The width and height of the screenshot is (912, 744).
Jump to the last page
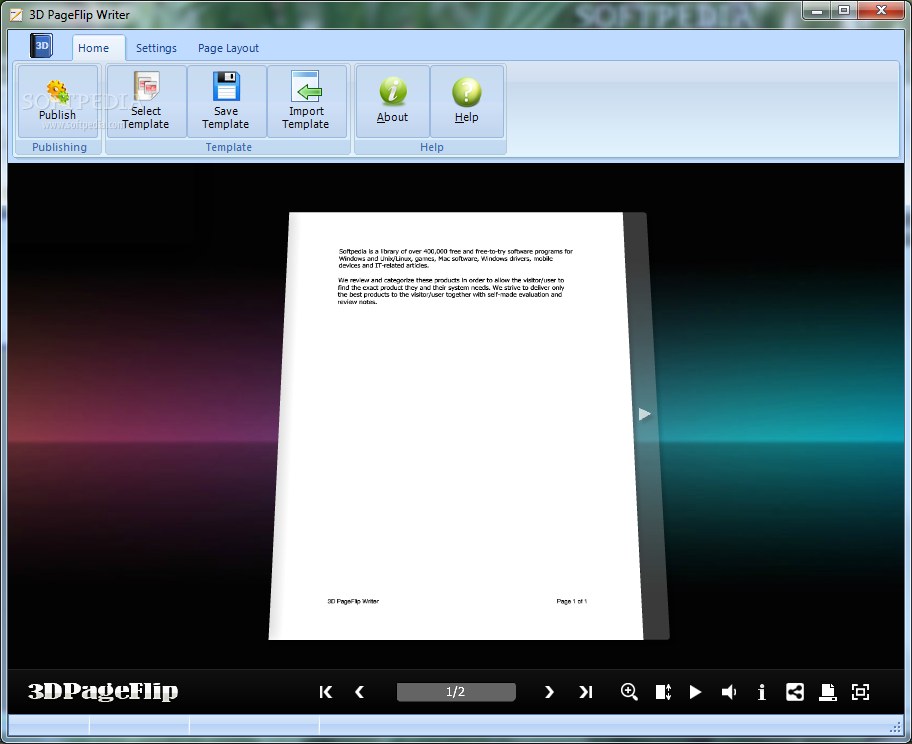pyautogui.click(x=585, y=692)
